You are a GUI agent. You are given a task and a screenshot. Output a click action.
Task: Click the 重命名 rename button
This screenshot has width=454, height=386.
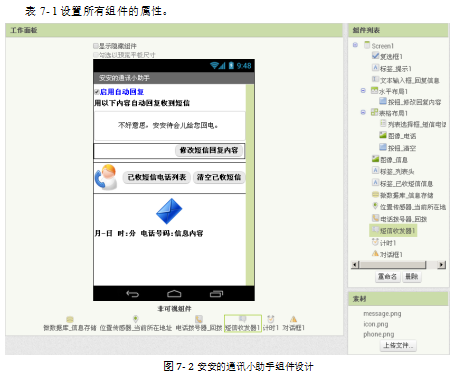pyautogui.click(x=388, y=276)
